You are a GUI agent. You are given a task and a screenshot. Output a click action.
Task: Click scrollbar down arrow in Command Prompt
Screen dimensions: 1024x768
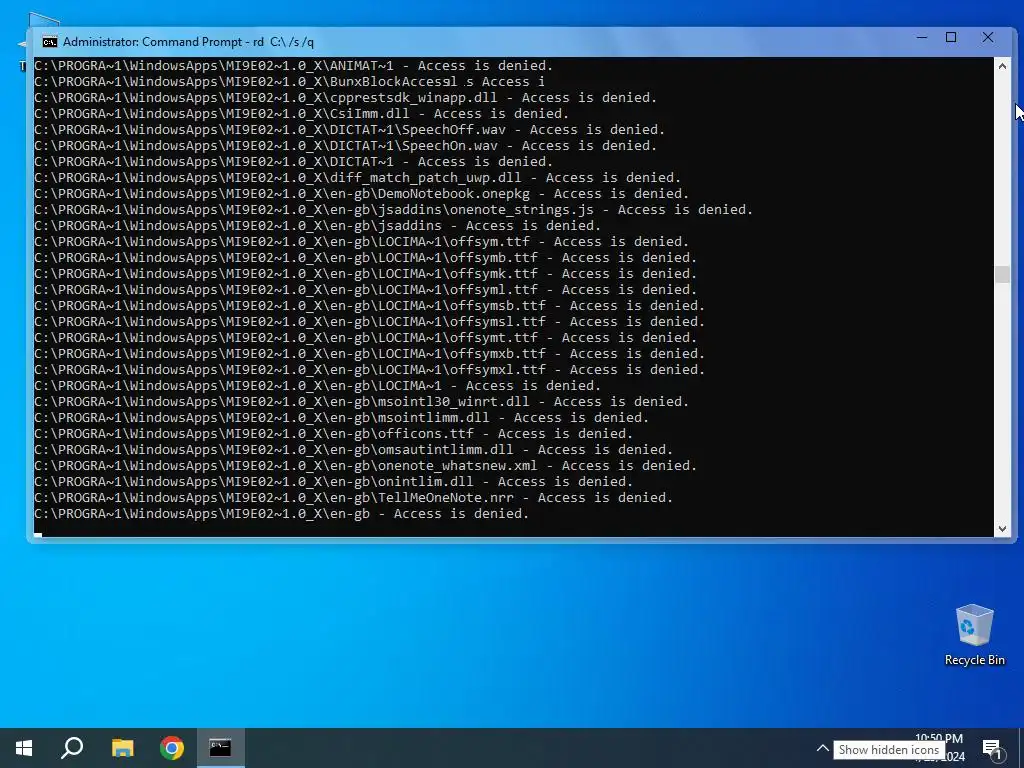(x=1002, y=529)
